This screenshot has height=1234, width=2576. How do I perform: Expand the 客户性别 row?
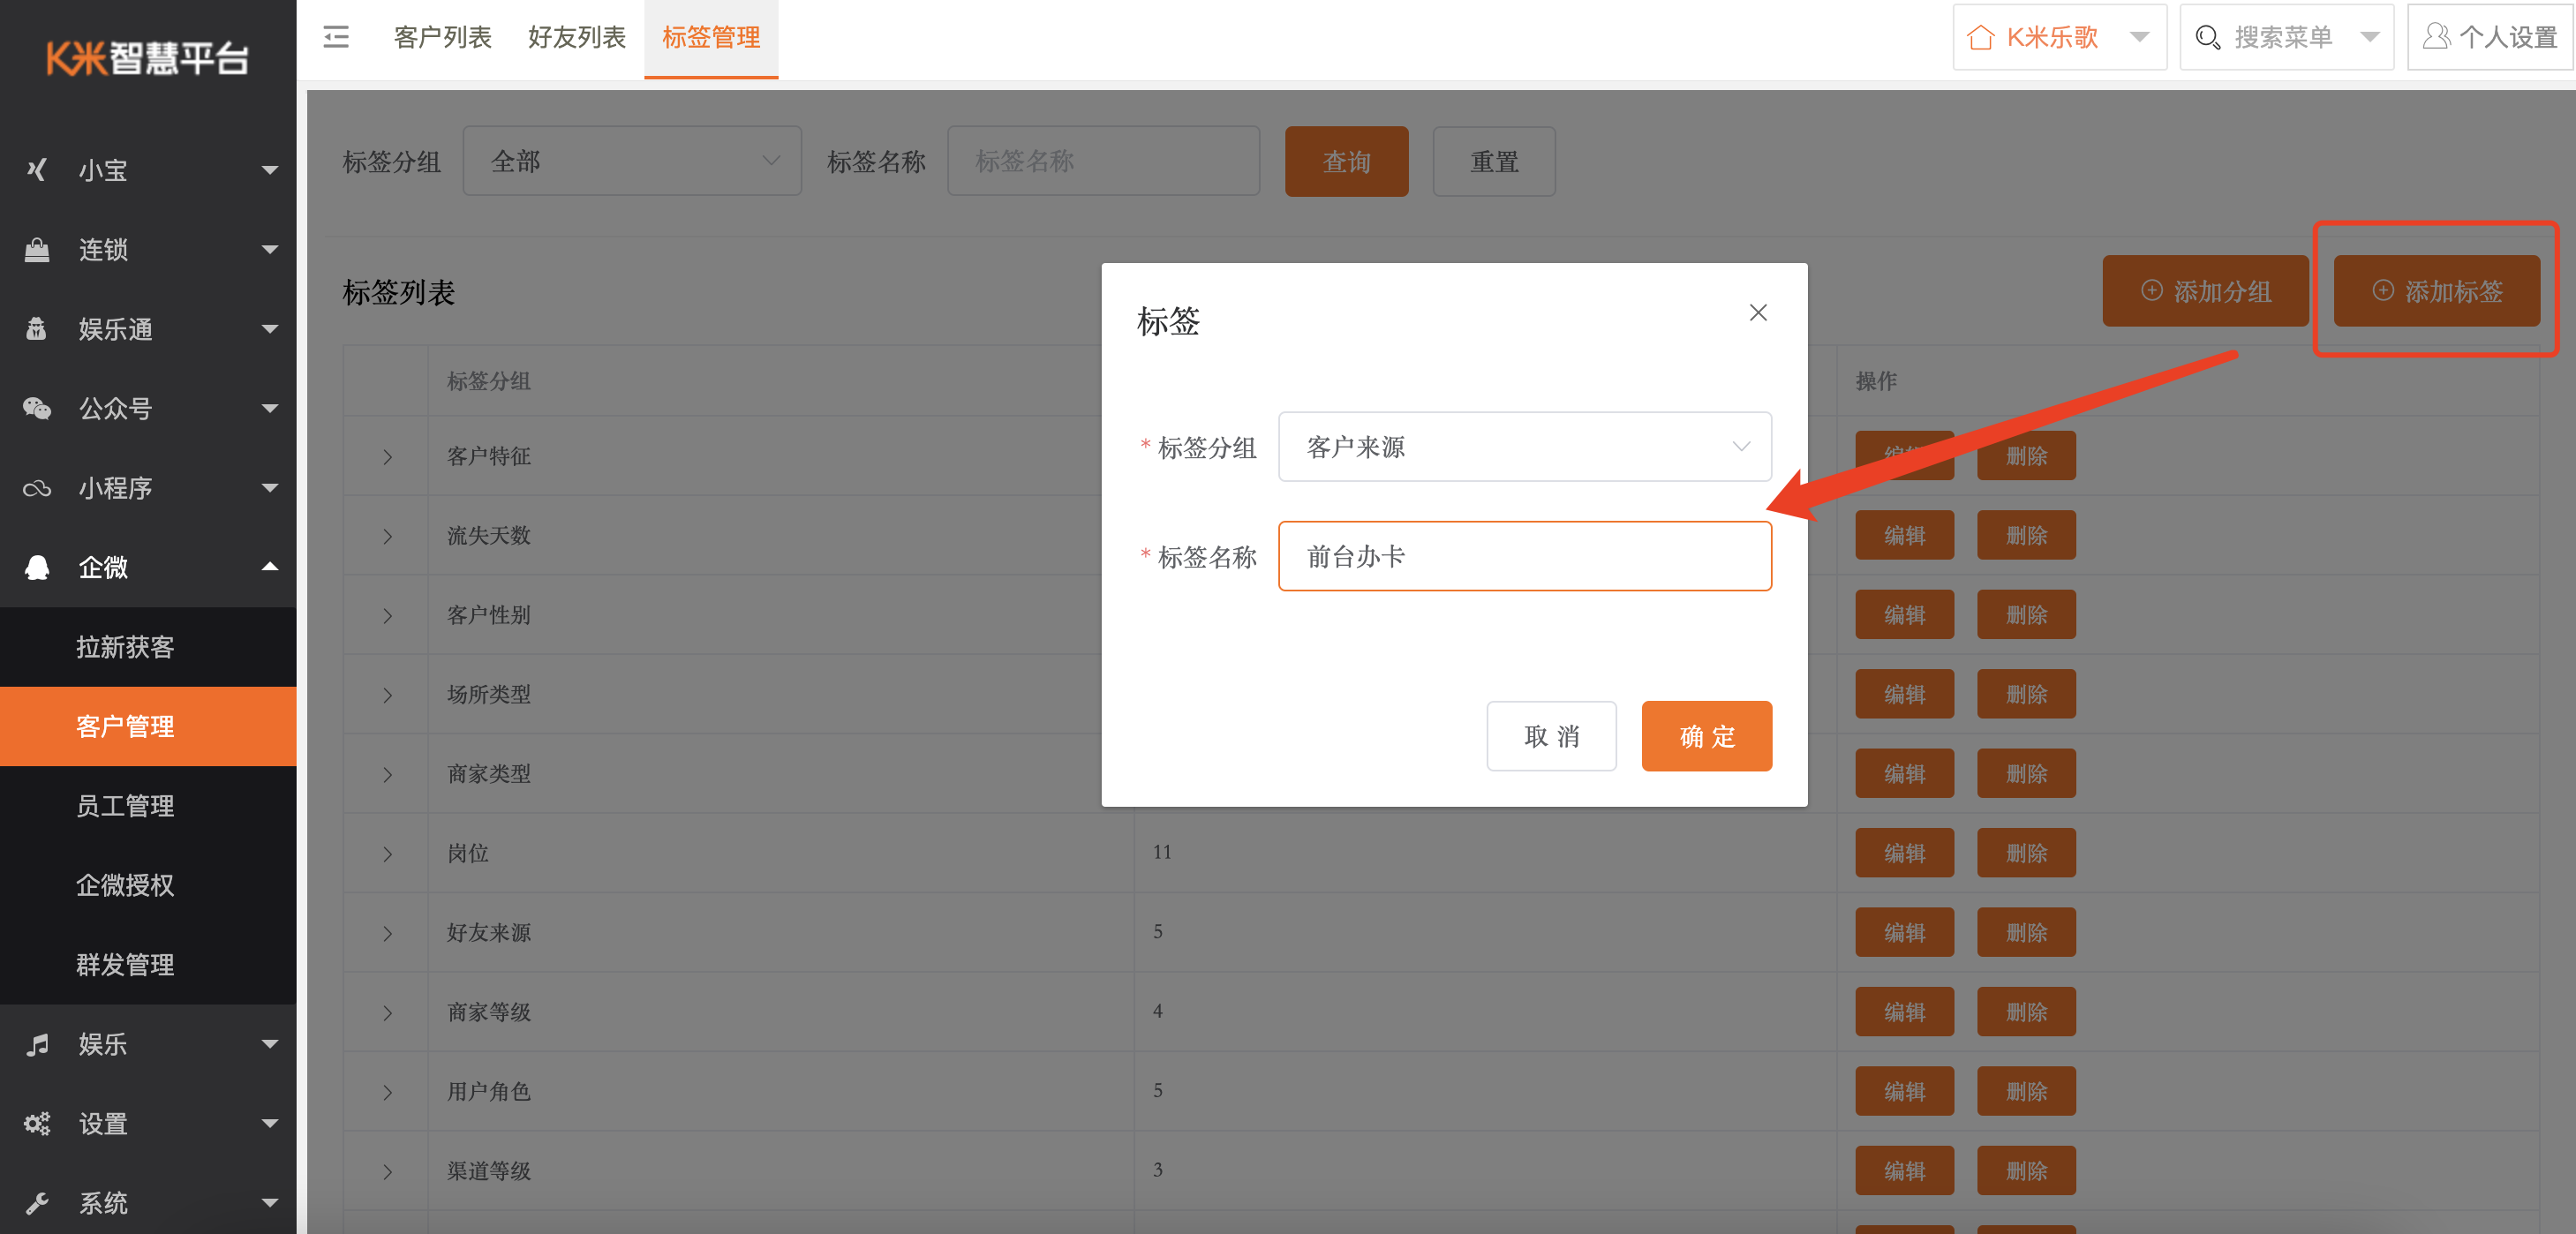(x=387, y=616)
